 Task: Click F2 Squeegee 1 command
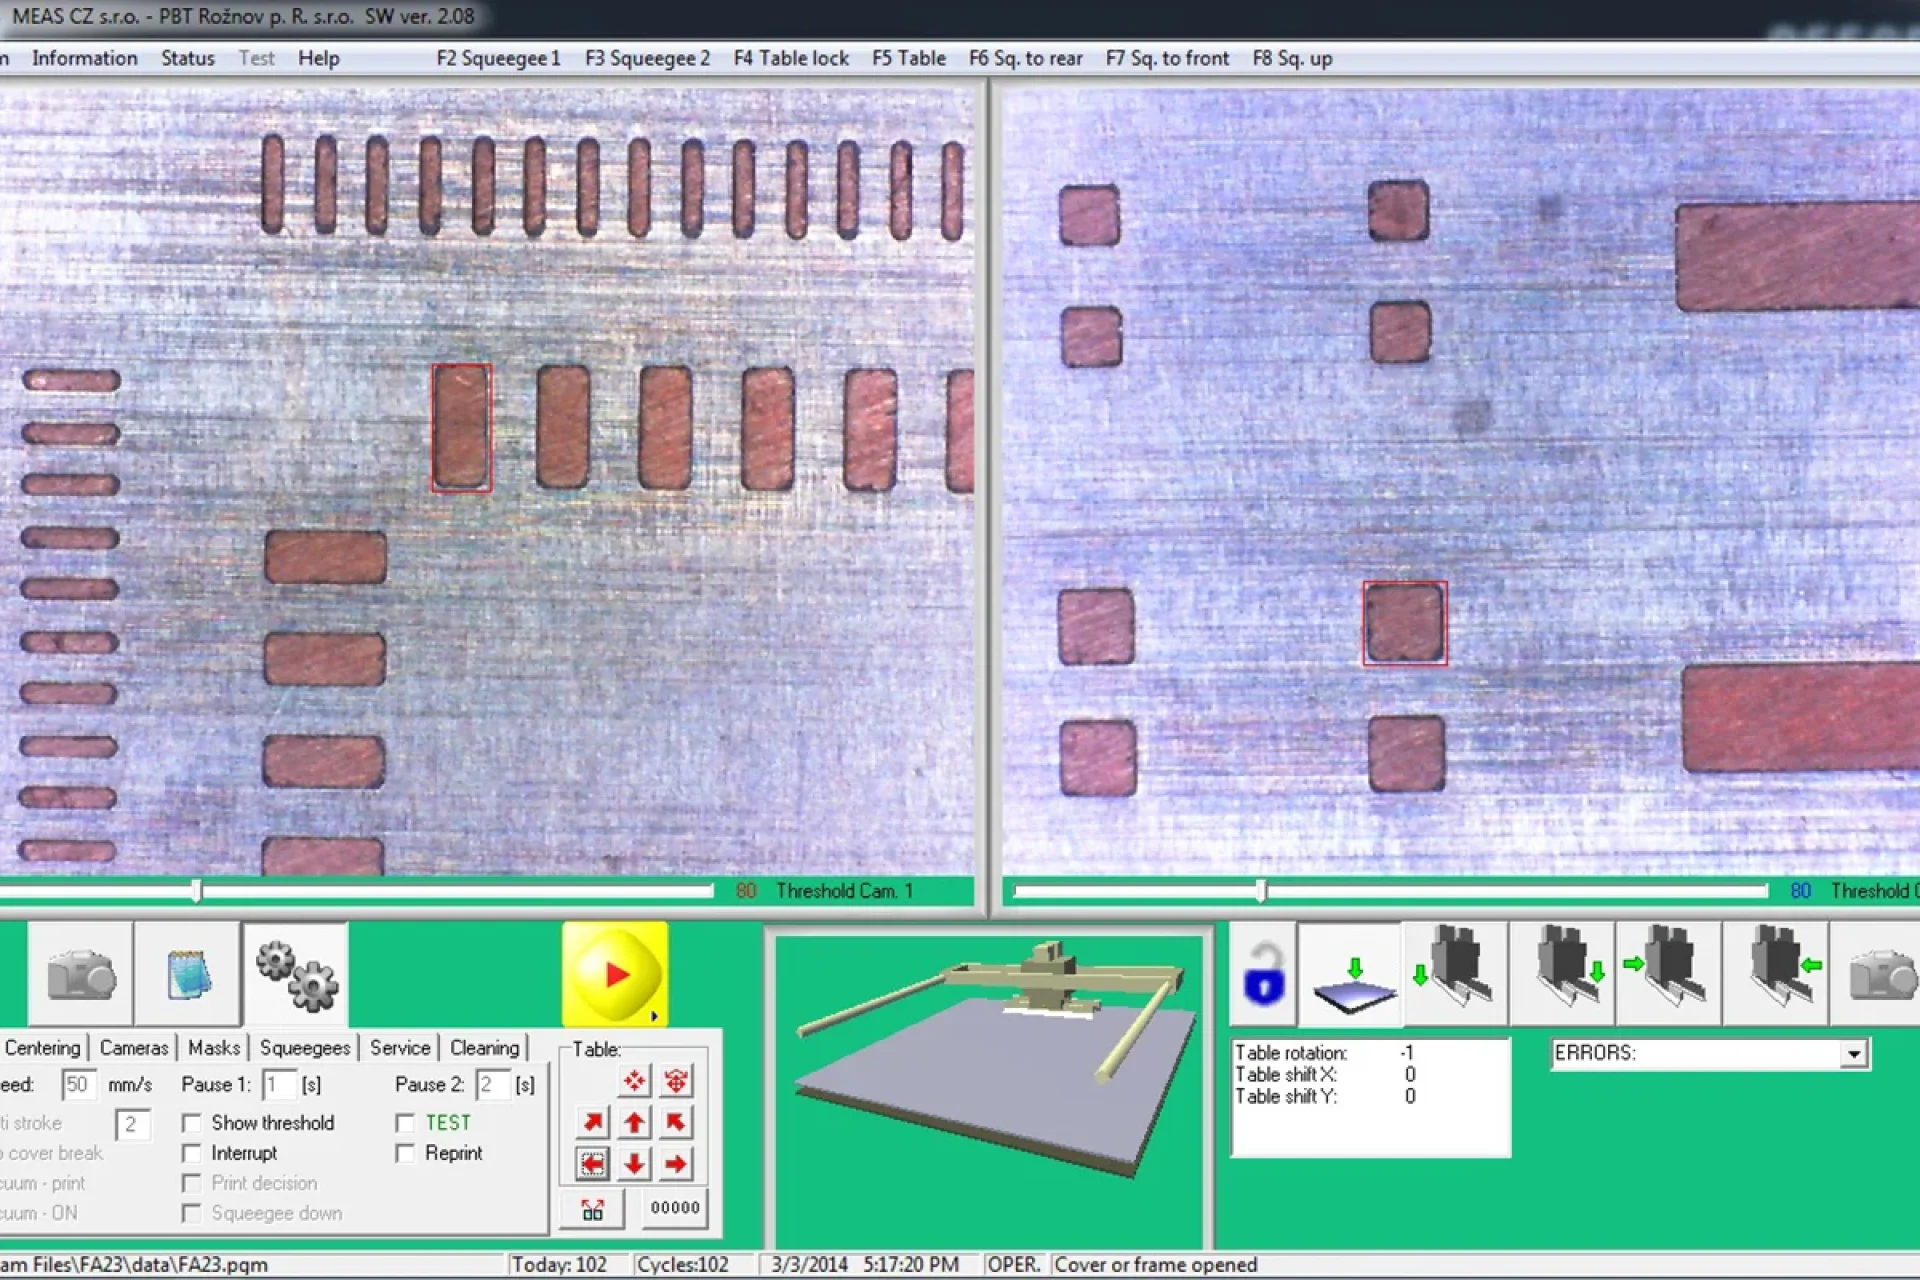498,58
